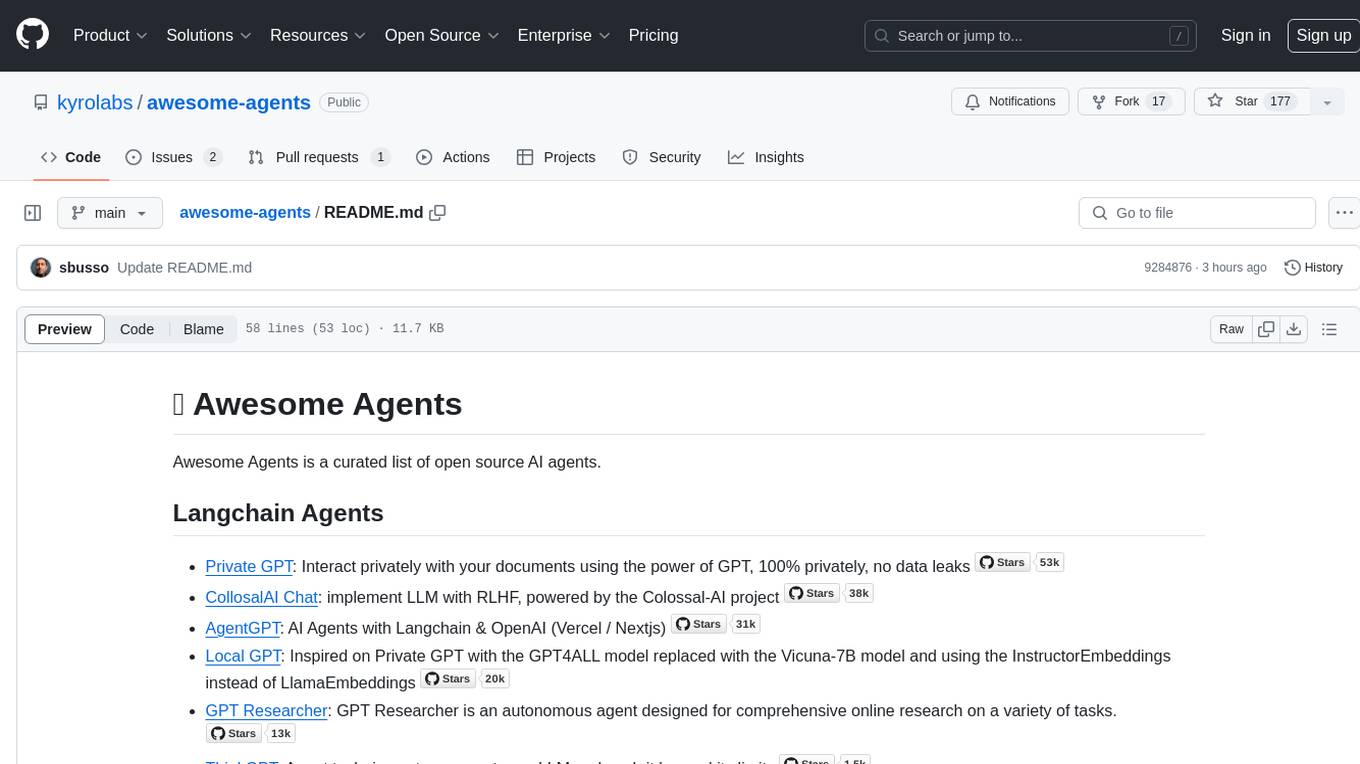Open the more file actions menu
1360x764 pixels.
point(1344,213)
